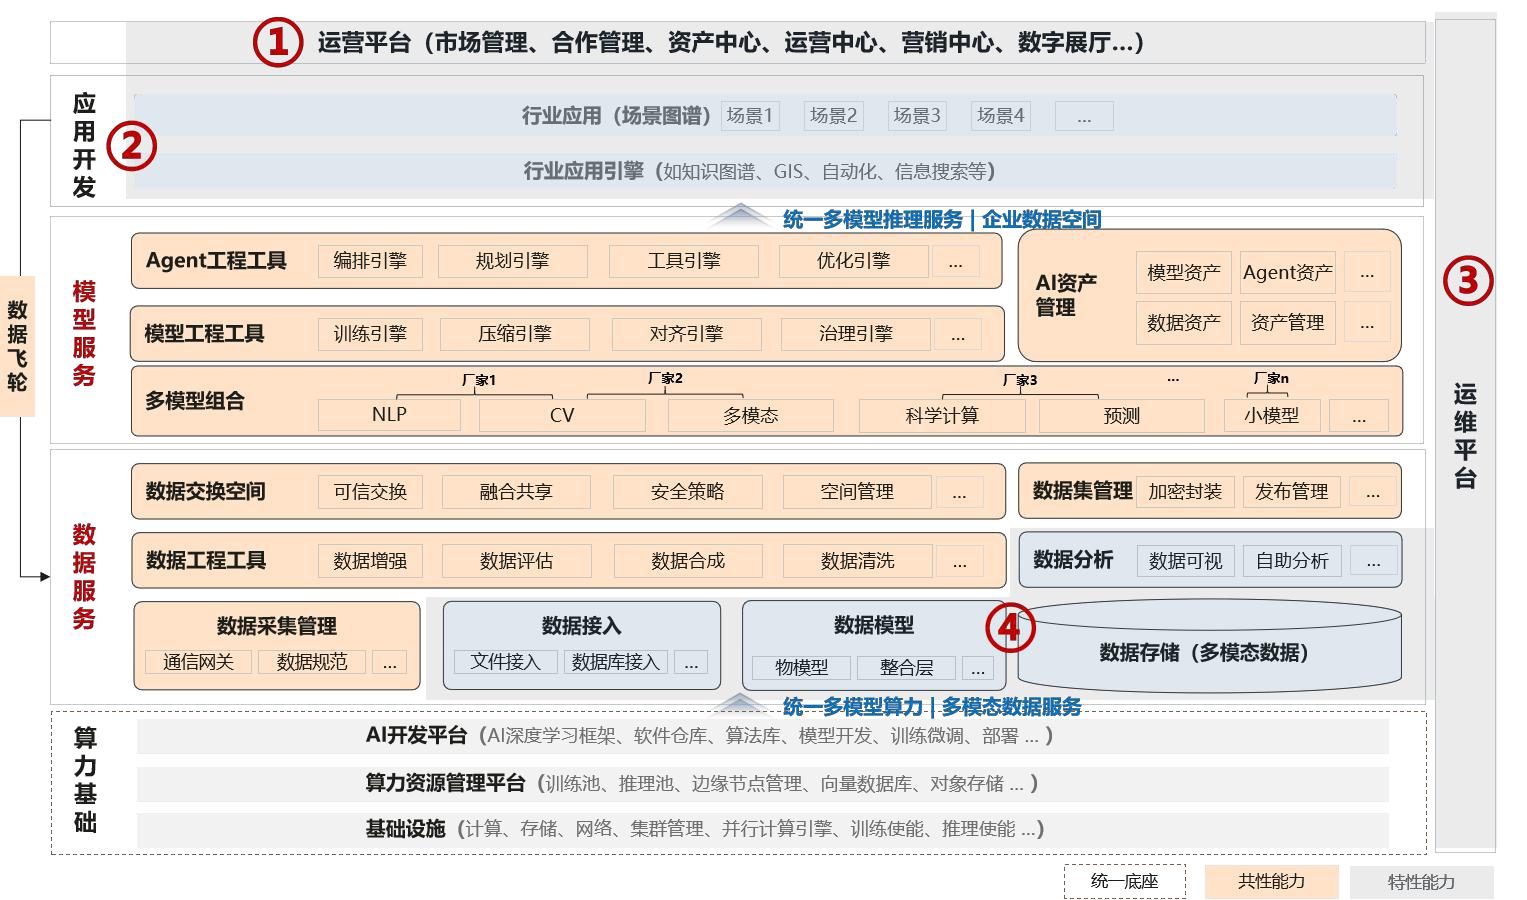Click the 特性能力 gray legend swatch
Viewport: 1527px width, 900px height.
(x=1421, y=882)
